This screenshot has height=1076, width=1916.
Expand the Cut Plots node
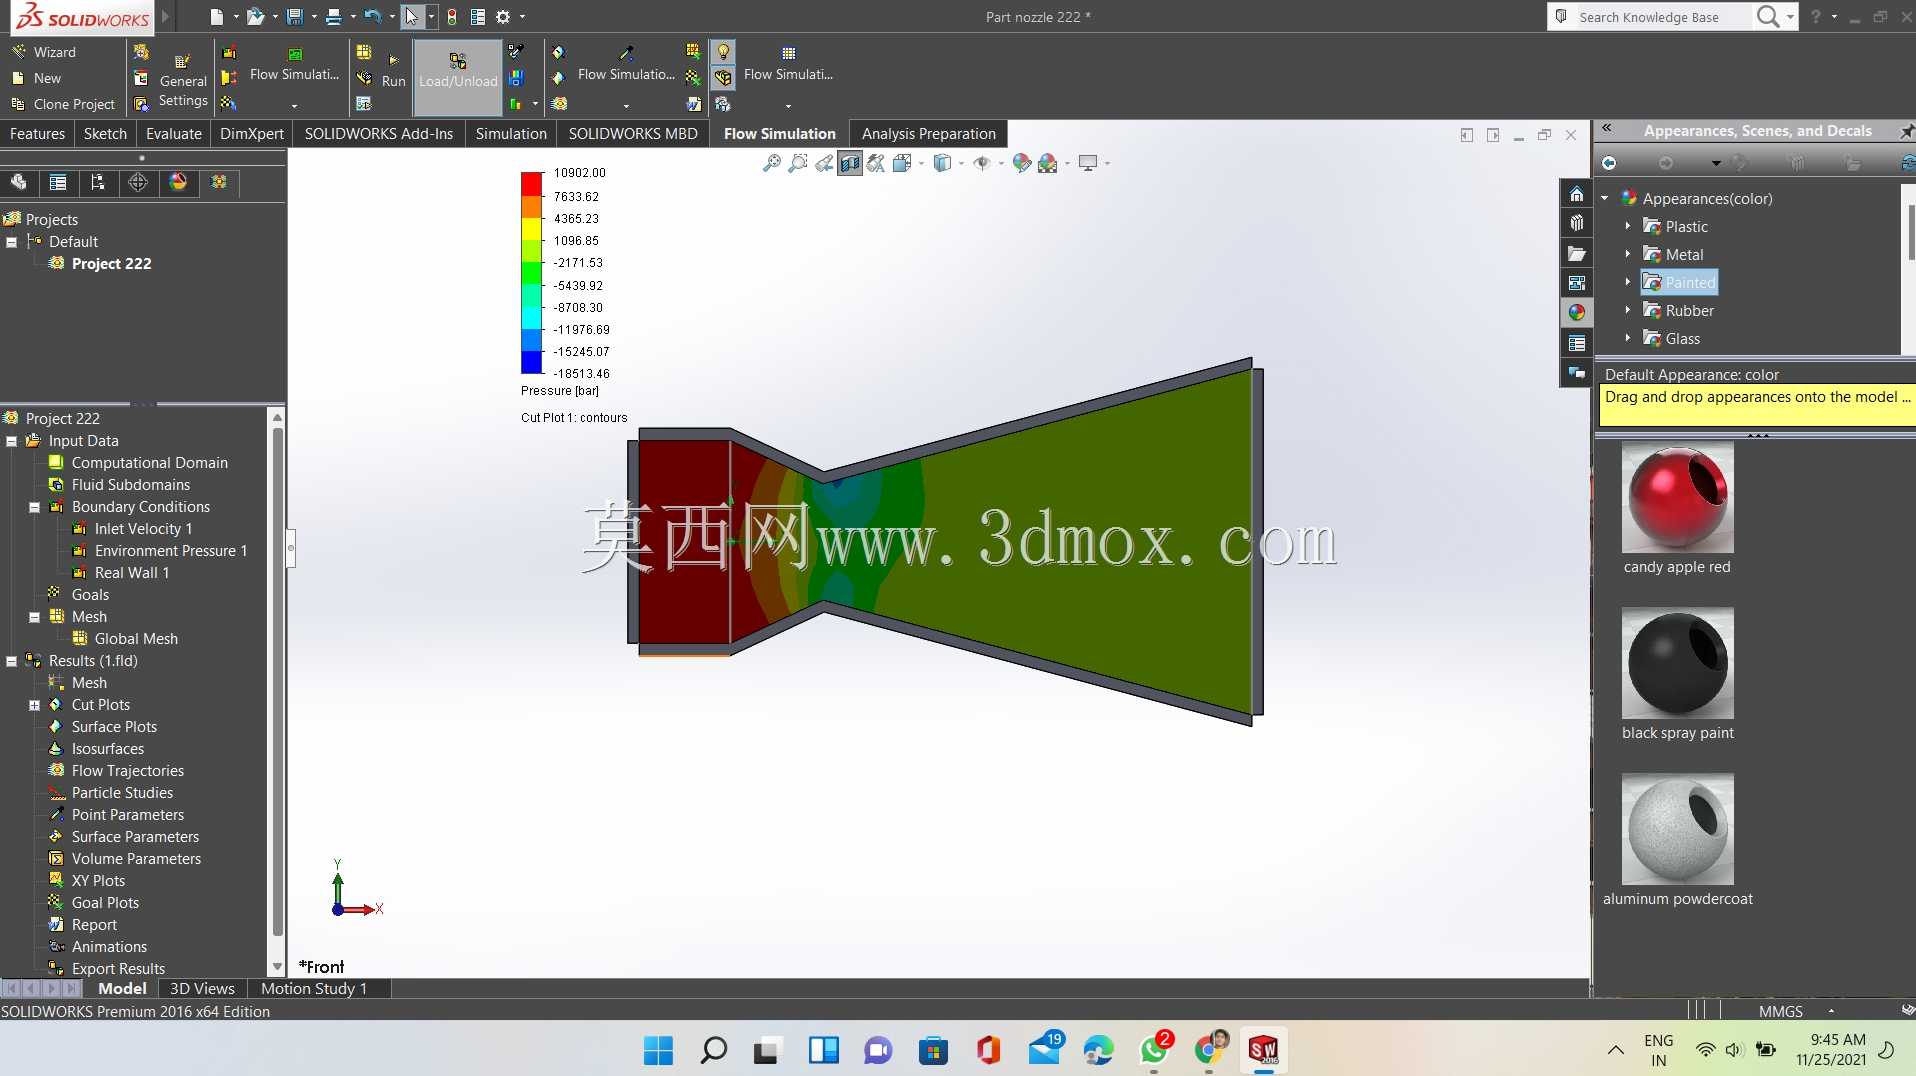pos(34,705)
